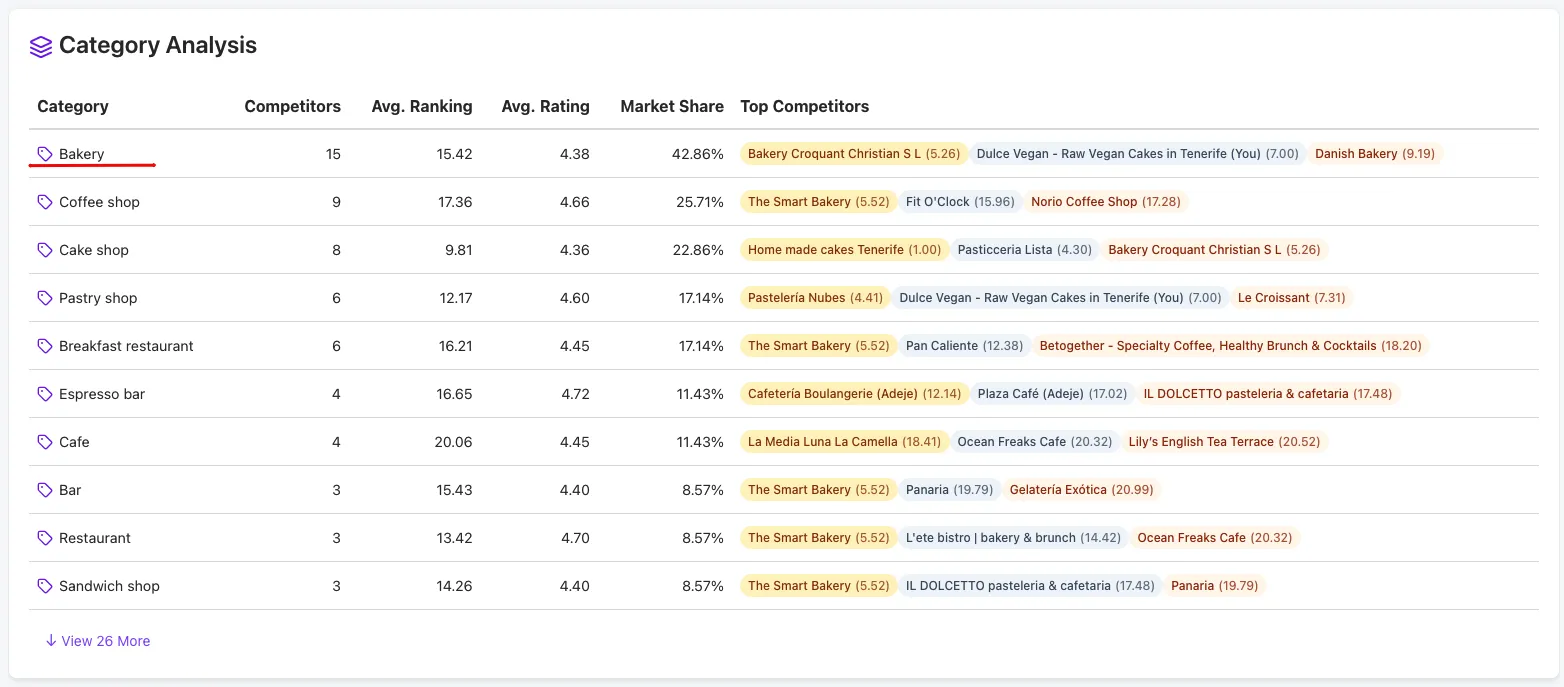
Task: Select the Bakery category name
Action: [x=81, y=154]
